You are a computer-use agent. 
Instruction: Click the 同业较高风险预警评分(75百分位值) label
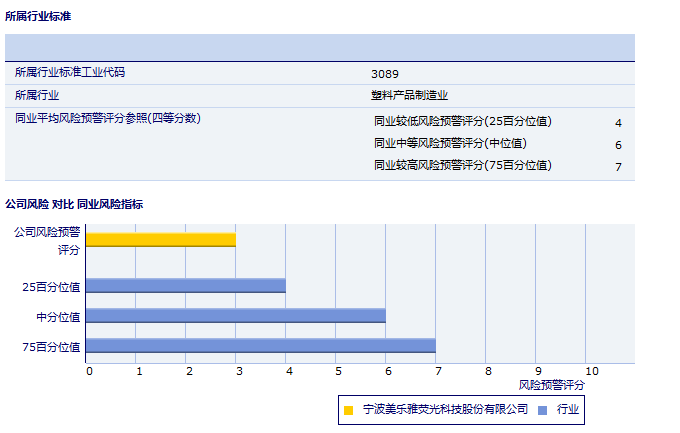click(x=462, y=166)
